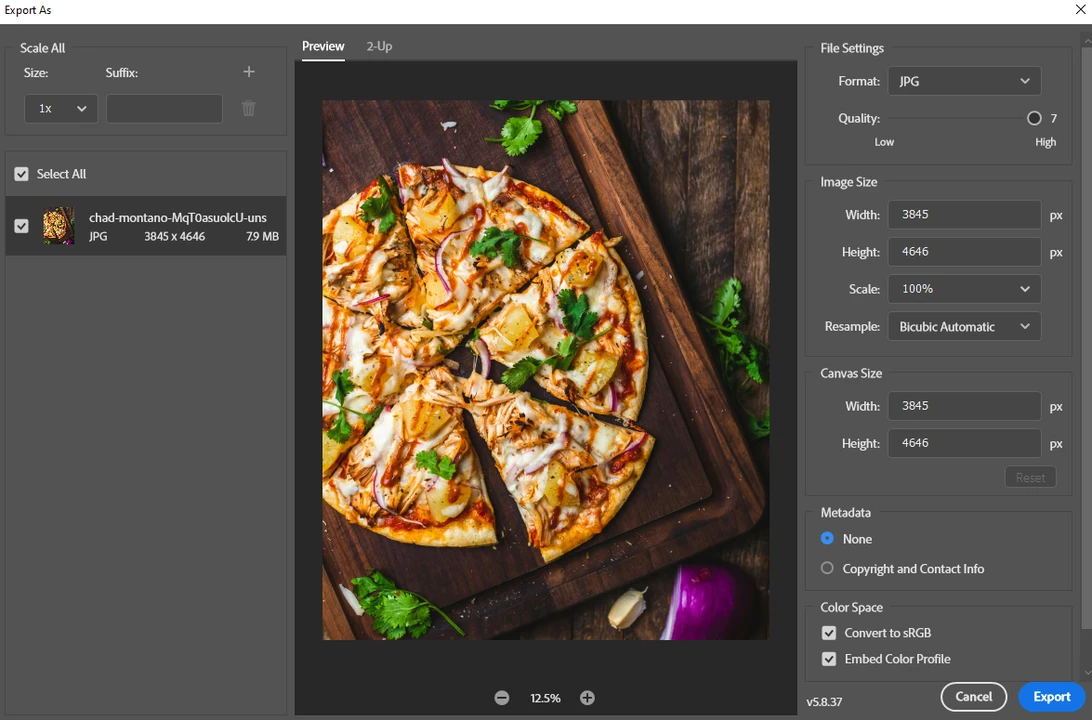Click the pizza preview image
The width and height of the screenshot is (1092, 720).
(545, 370)
